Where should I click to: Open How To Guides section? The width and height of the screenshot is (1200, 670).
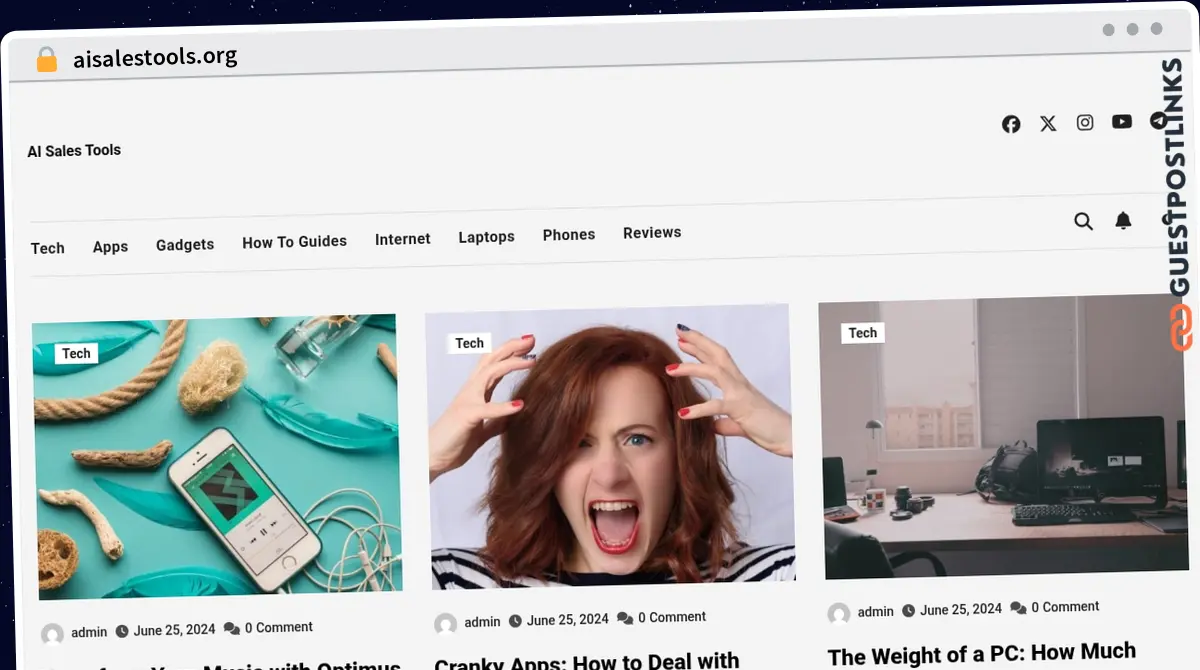(294, 241)
